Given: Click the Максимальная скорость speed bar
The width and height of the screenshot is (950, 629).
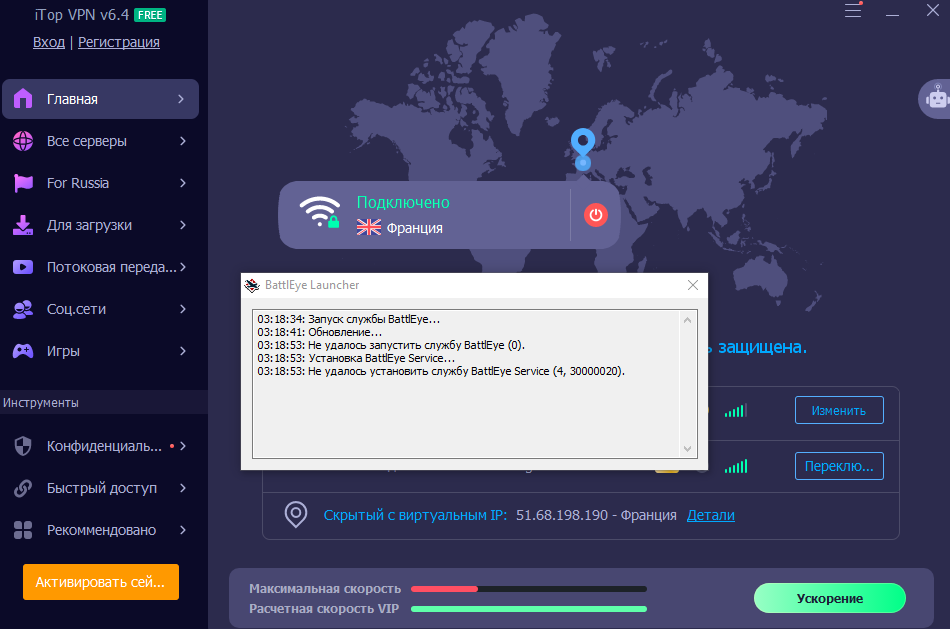Looking at the screenshot, I should point(528,588).
